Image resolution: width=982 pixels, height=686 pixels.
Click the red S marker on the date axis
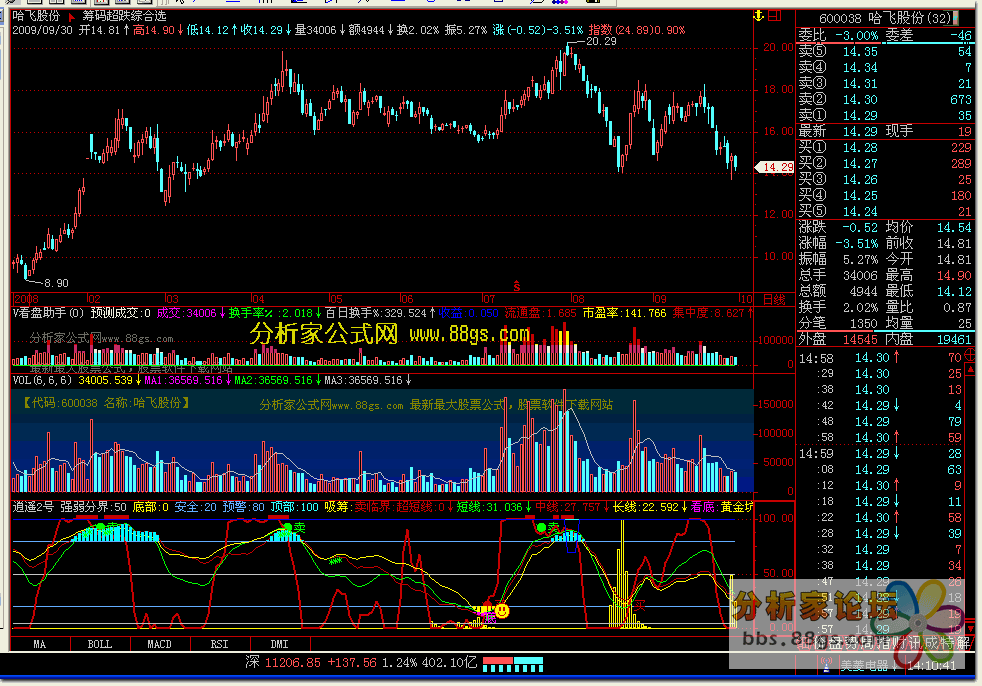(x=516, y=285)
